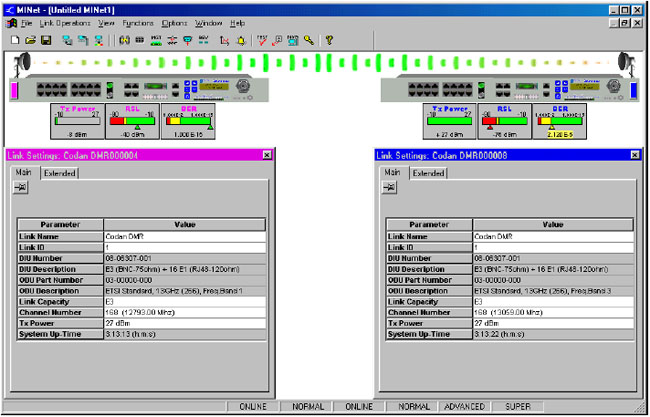Click the Save floppy disk toolbar icon
The height and width of the screenshot is (417, 650).
46,40
